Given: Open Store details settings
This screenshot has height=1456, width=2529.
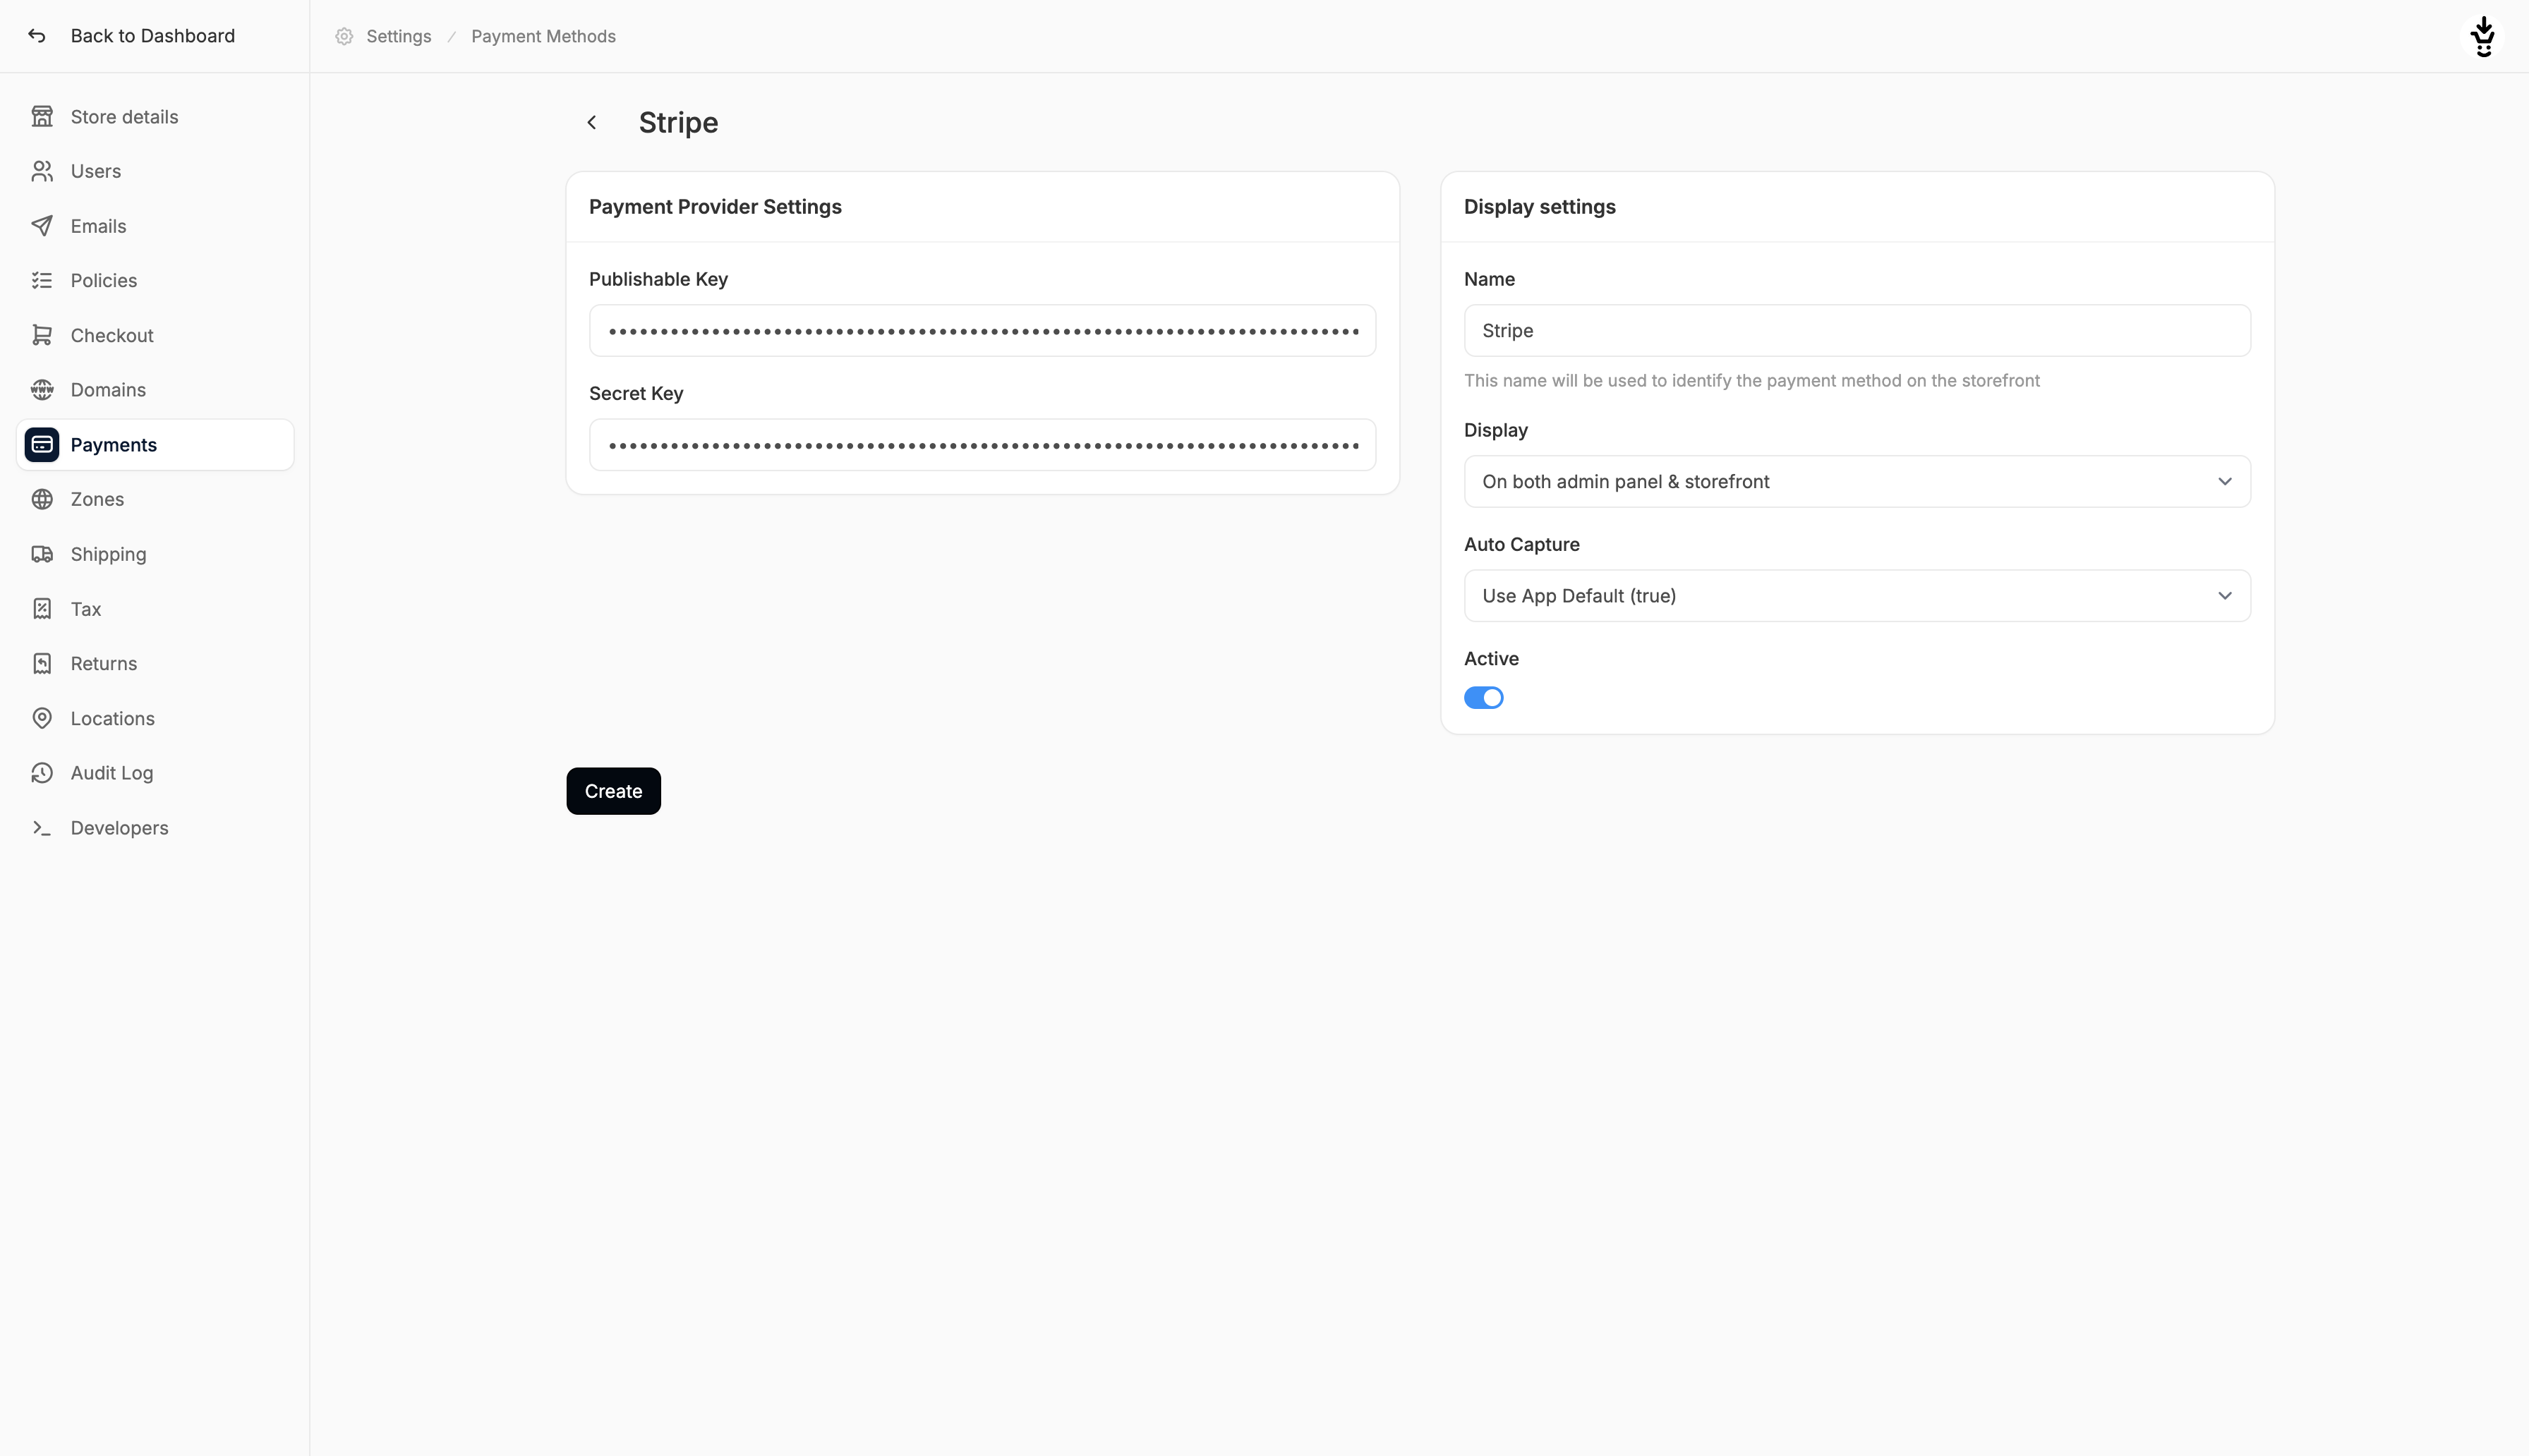Looking at the screenshot, I should (x=155, y=117).
